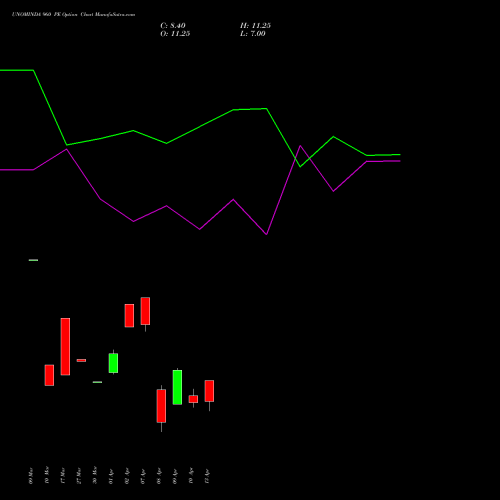The image size is (500, 500).
Task: Select the close value C: 8.40
Action: [x=173, y=26]
